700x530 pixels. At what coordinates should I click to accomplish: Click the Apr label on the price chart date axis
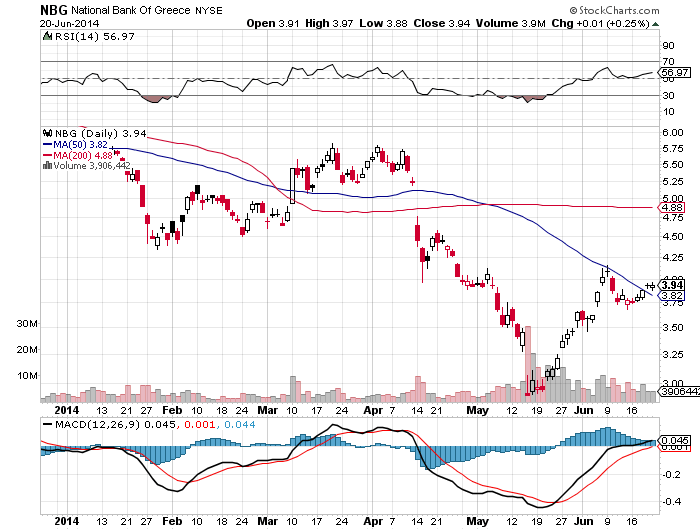[x=373, y=410]
